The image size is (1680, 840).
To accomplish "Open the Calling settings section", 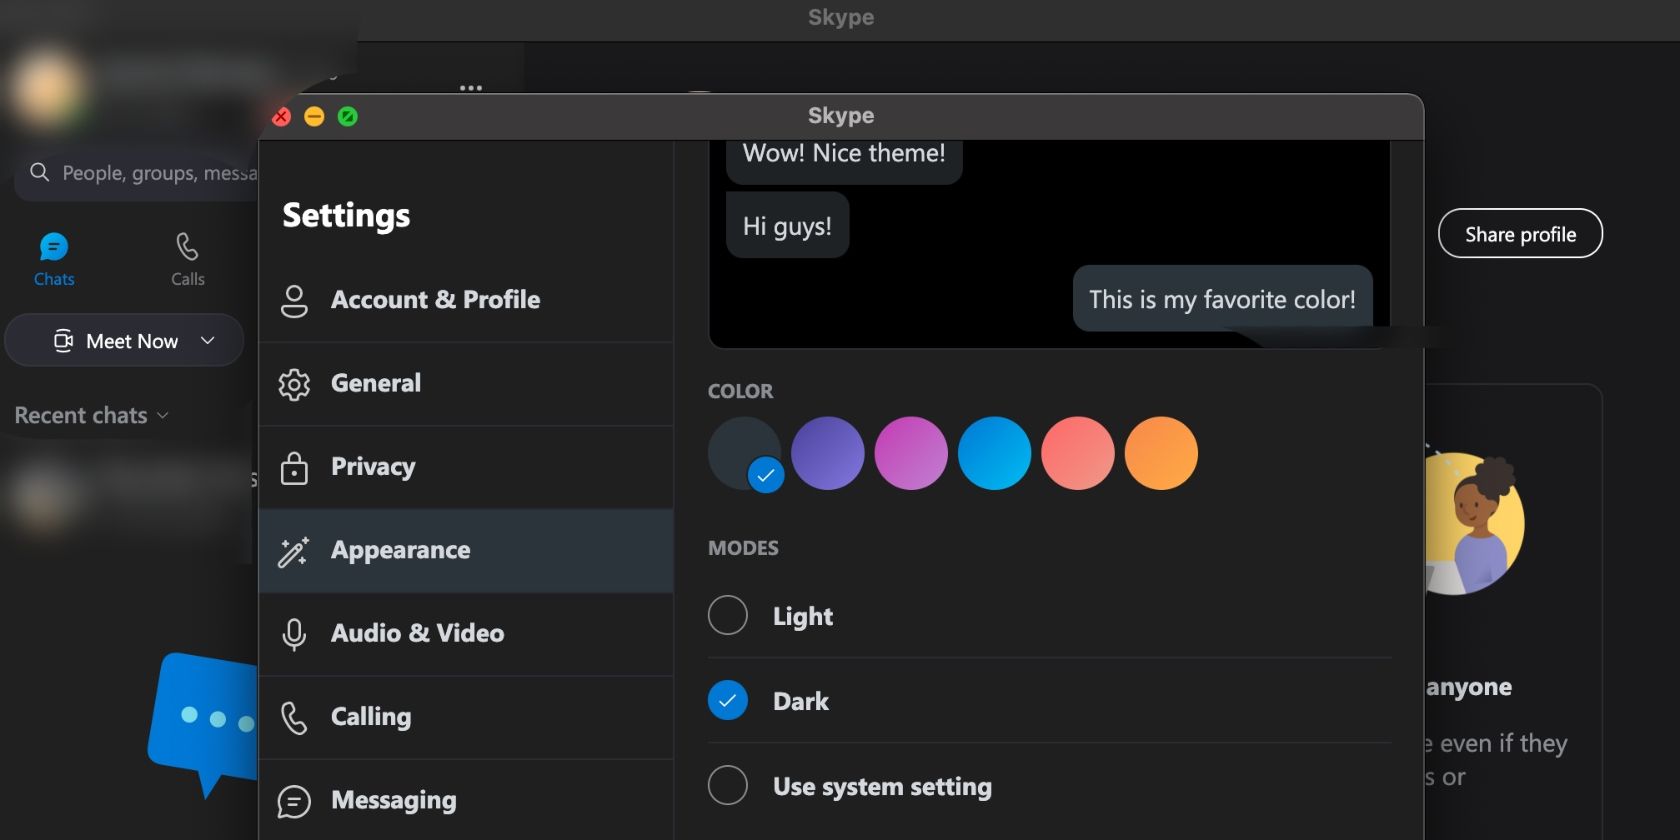I will click(371, 717).
